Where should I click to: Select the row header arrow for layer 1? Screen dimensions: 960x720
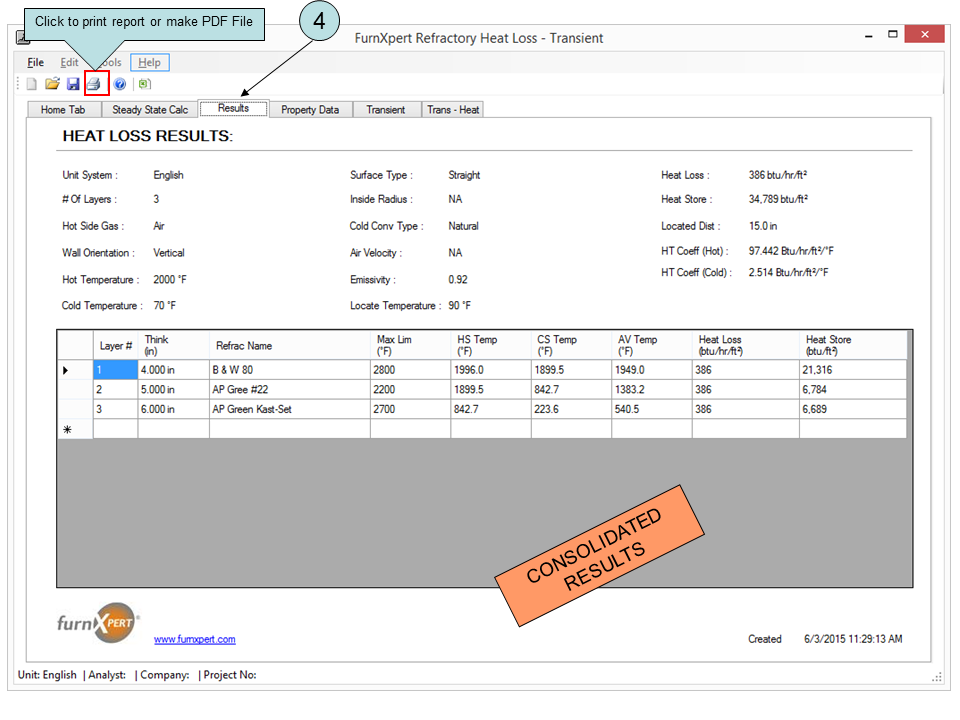click(75, 370)
